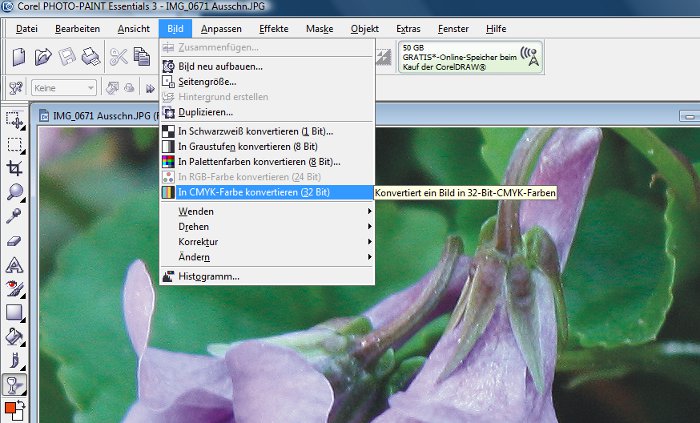Open the Effekte menu
Viewport: 700px width, 423px height.
274,29
